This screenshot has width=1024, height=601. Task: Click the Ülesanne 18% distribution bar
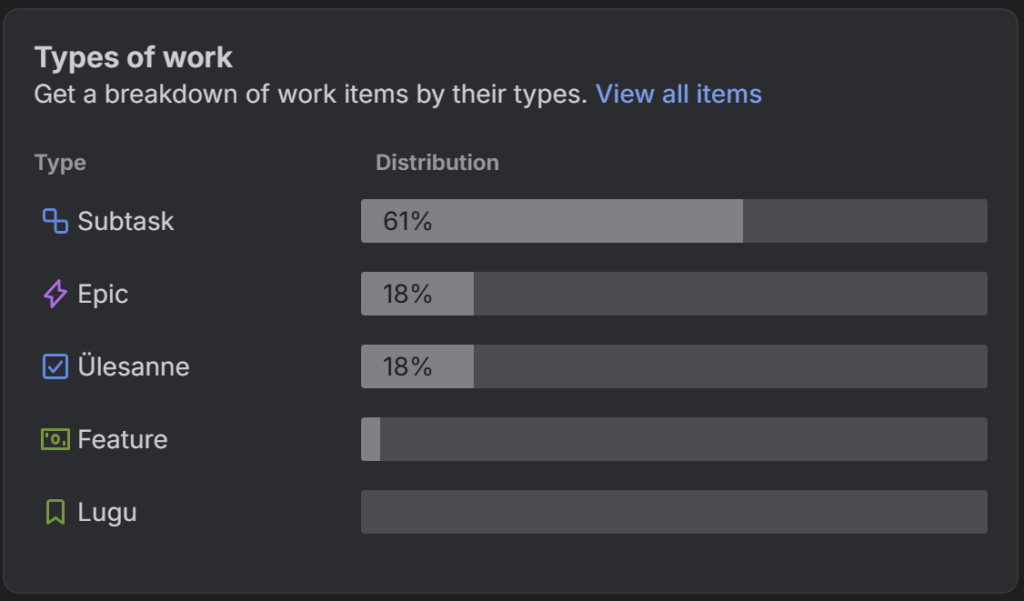point(673,367)
